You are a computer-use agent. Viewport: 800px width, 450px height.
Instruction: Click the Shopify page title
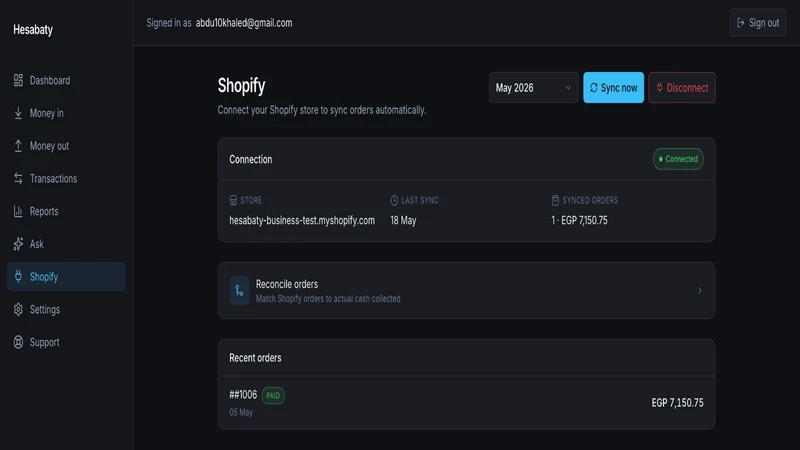(x=241, y=86)
